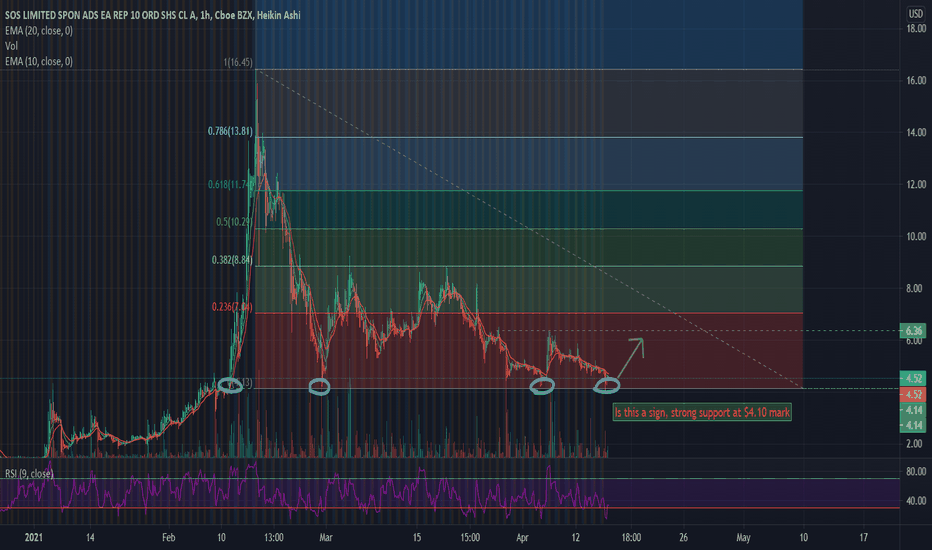Select the EMA (10, close, 0) indicator label

click(x=39, y=61)
